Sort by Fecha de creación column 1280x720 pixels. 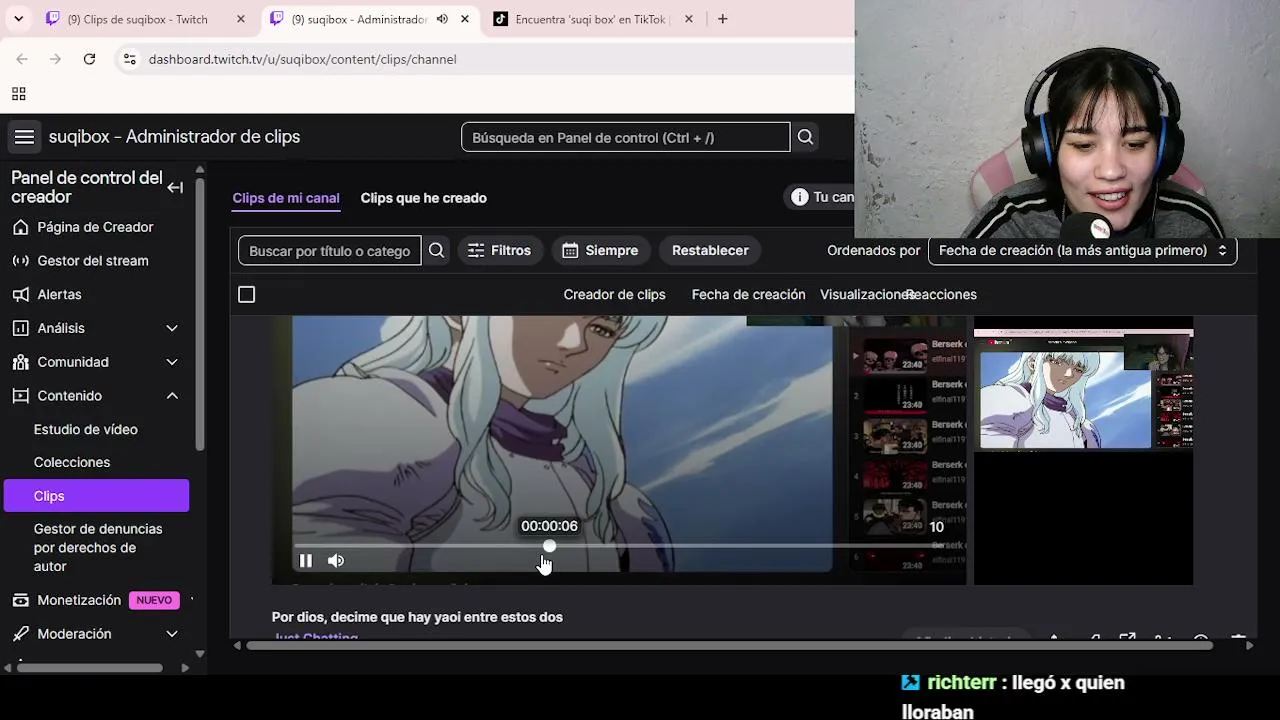point(748,294)
